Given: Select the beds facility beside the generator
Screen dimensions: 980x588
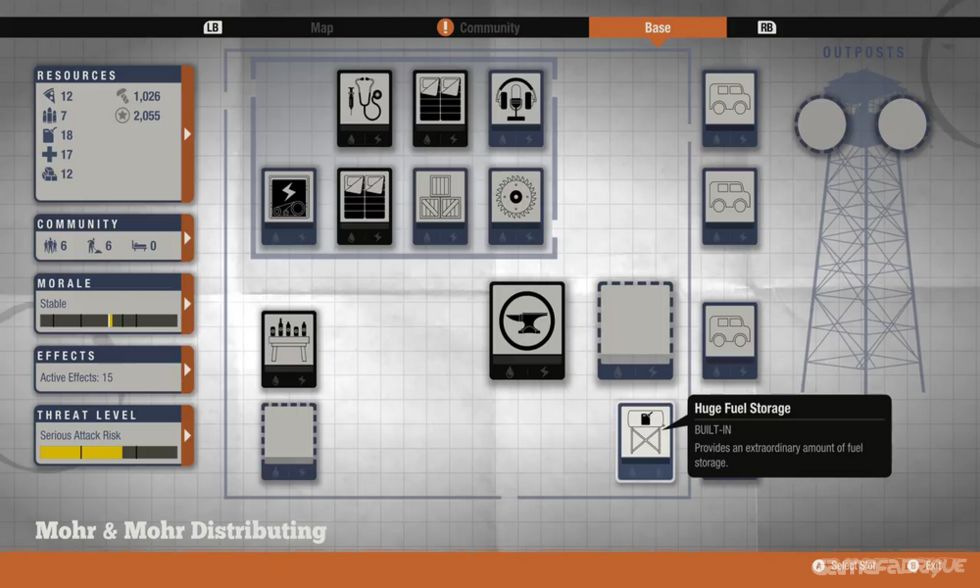Looking at the screenshot, I should tap(364, 206).
